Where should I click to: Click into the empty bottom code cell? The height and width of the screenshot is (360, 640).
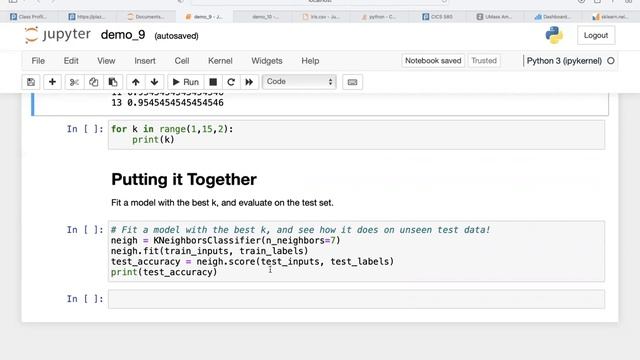(x=356, y=299)
